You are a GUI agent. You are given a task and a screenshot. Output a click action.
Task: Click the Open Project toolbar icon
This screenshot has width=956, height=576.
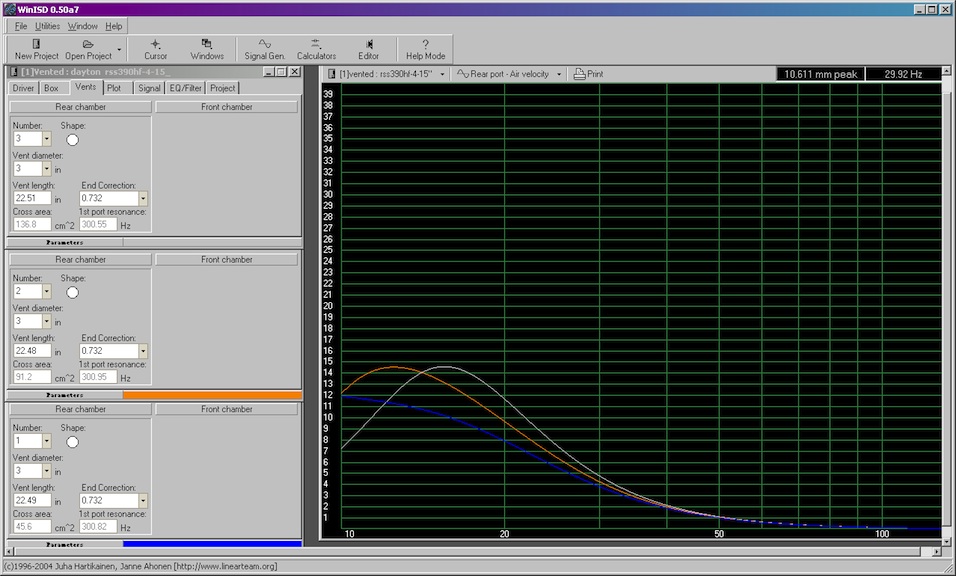pos(88,49)
